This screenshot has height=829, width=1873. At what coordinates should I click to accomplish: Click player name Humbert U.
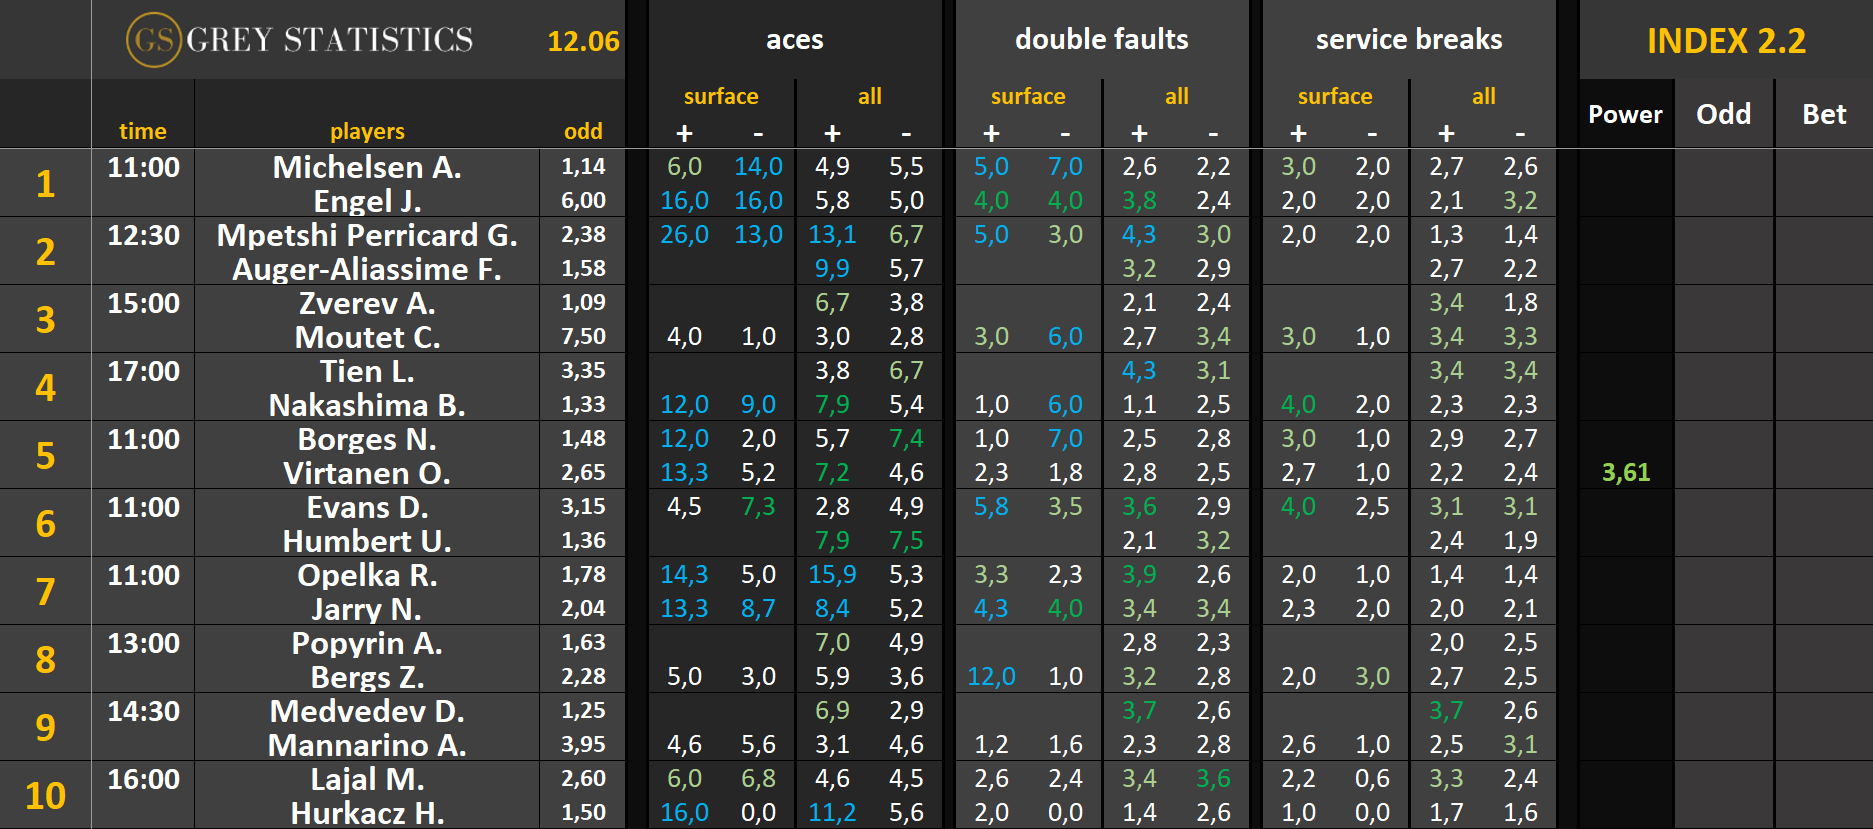(x=367, y=541)
